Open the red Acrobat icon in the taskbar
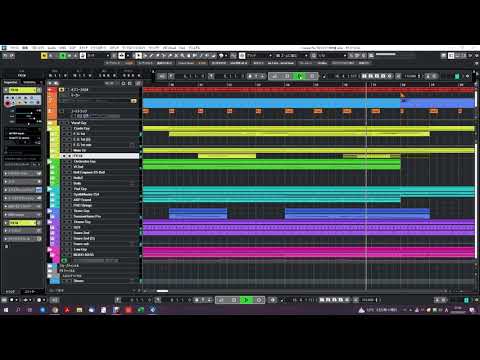 click(x=67, y=310)
